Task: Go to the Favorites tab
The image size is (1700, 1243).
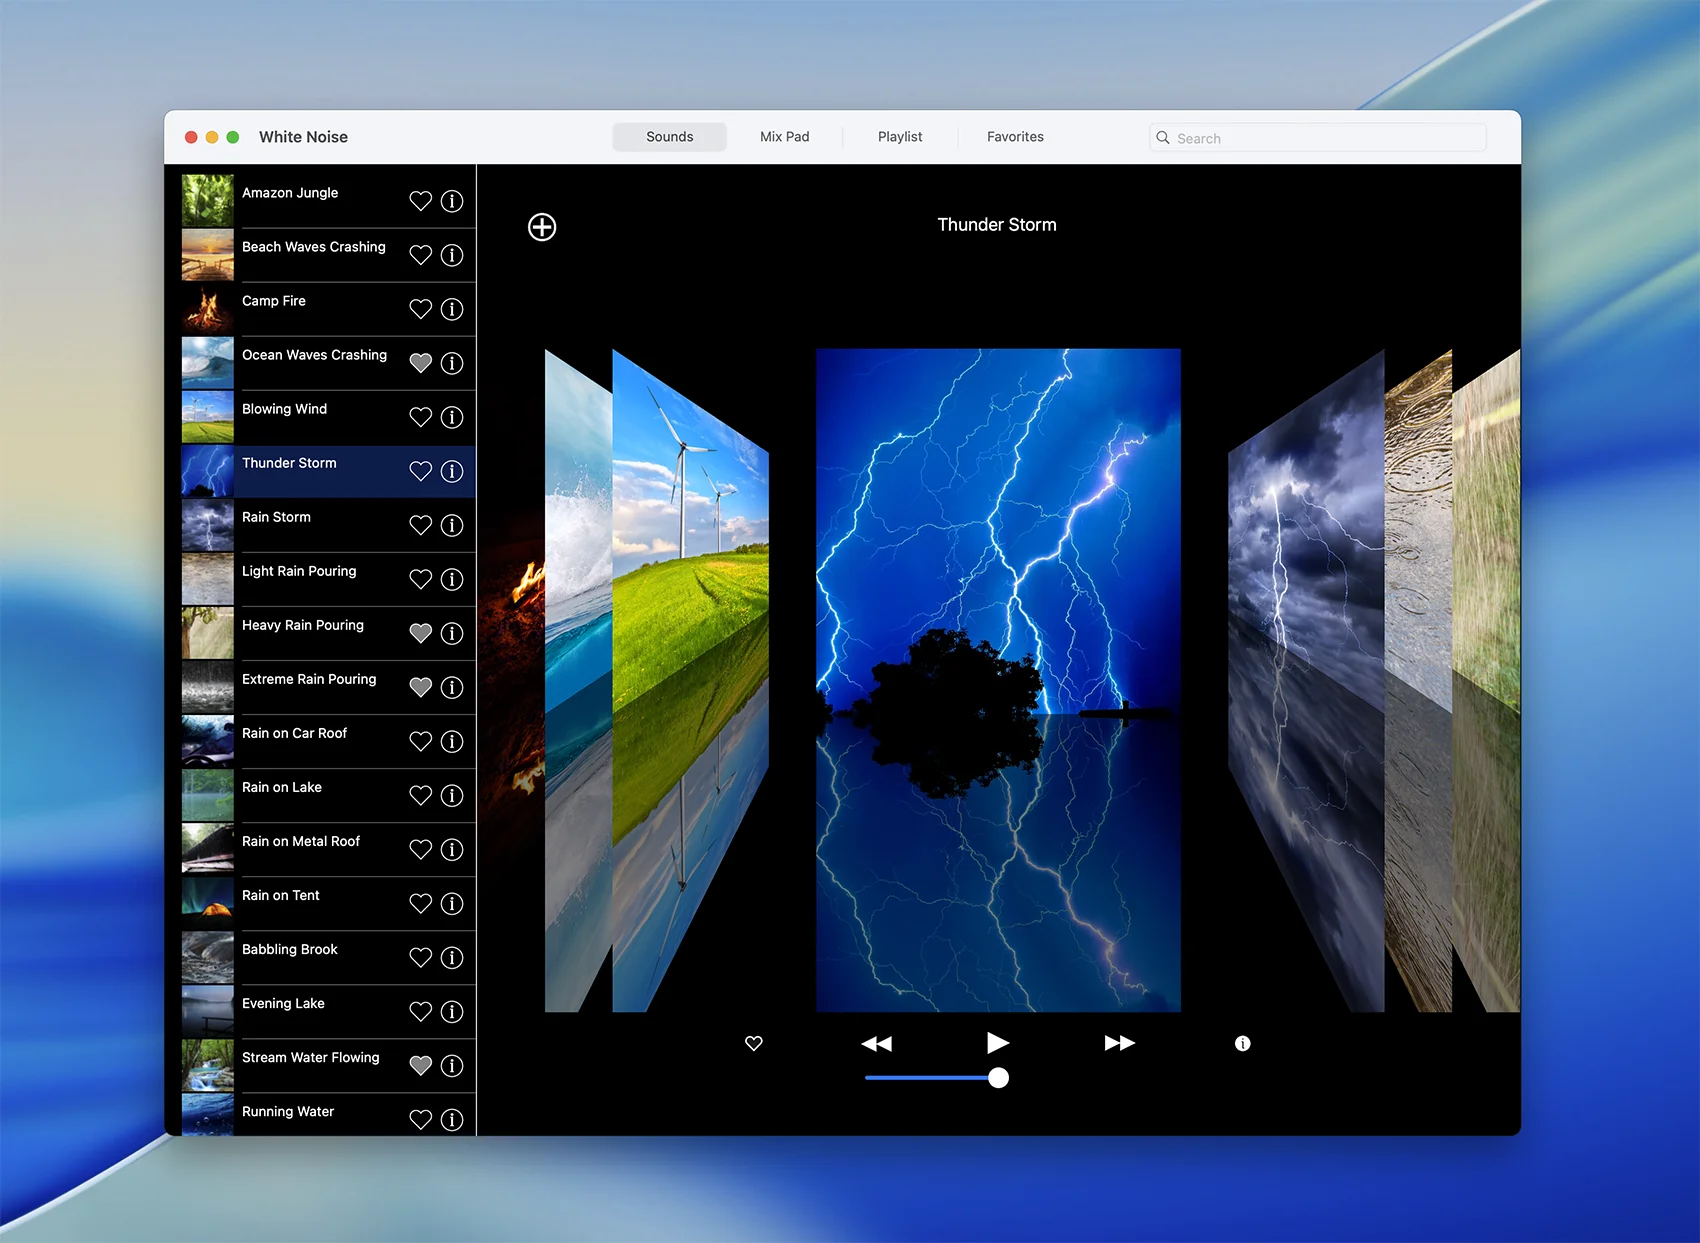Action: tap(1015, 137)
